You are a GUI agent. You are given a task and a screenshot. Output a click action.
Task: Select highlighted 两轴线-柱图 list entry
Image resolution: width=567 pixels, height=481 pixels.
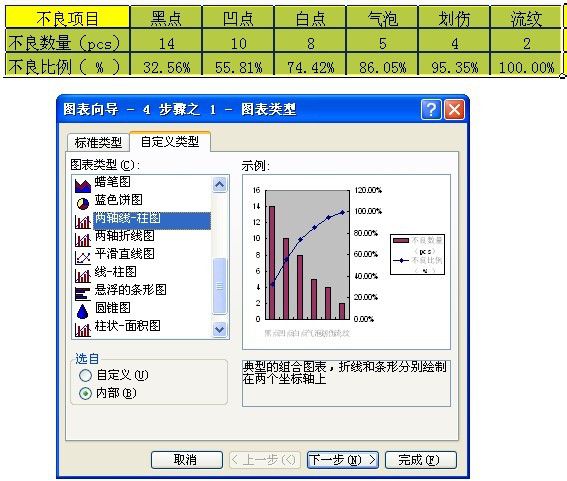click(x=152, y=221)
